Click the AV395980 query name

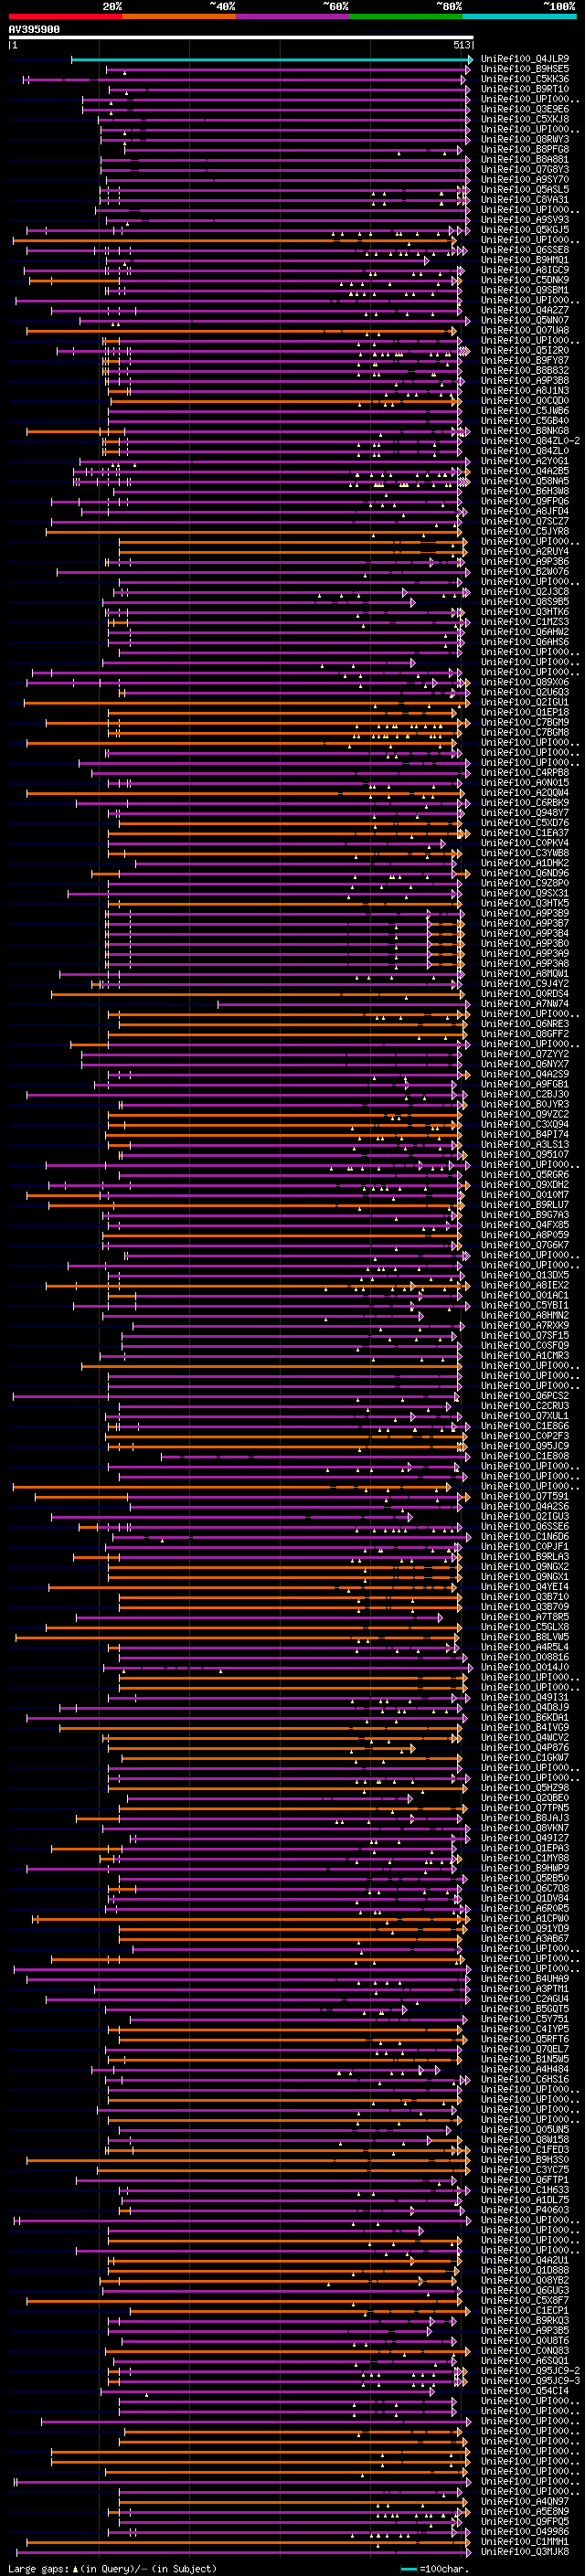(x=34, y=30)
